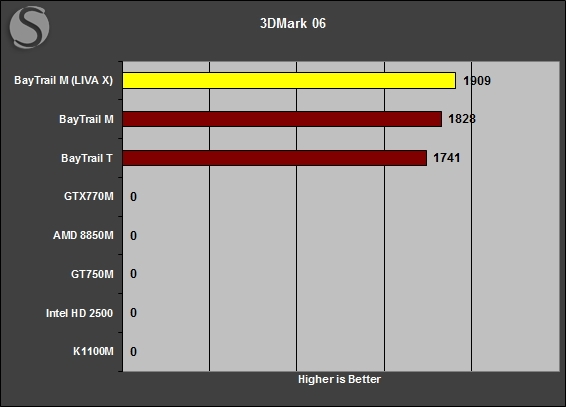Click the K1100M axis label
Screen dimensions: 566x407
click(x=93, y=351)
